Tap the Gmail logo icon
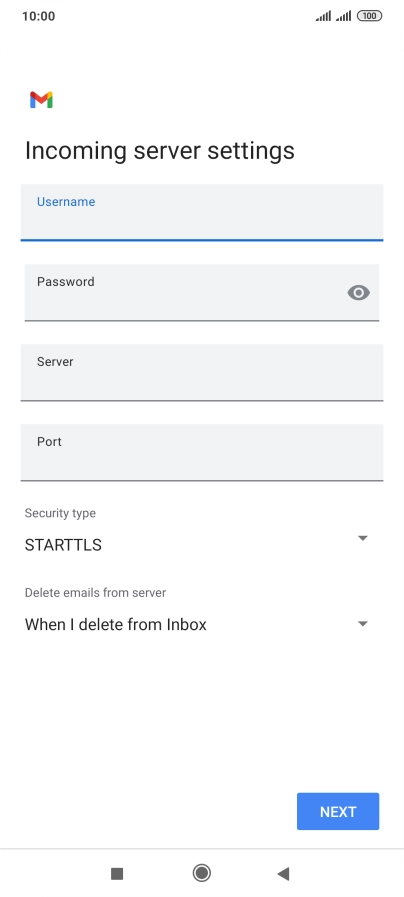404x897 pixels. (x=41, y=100)
